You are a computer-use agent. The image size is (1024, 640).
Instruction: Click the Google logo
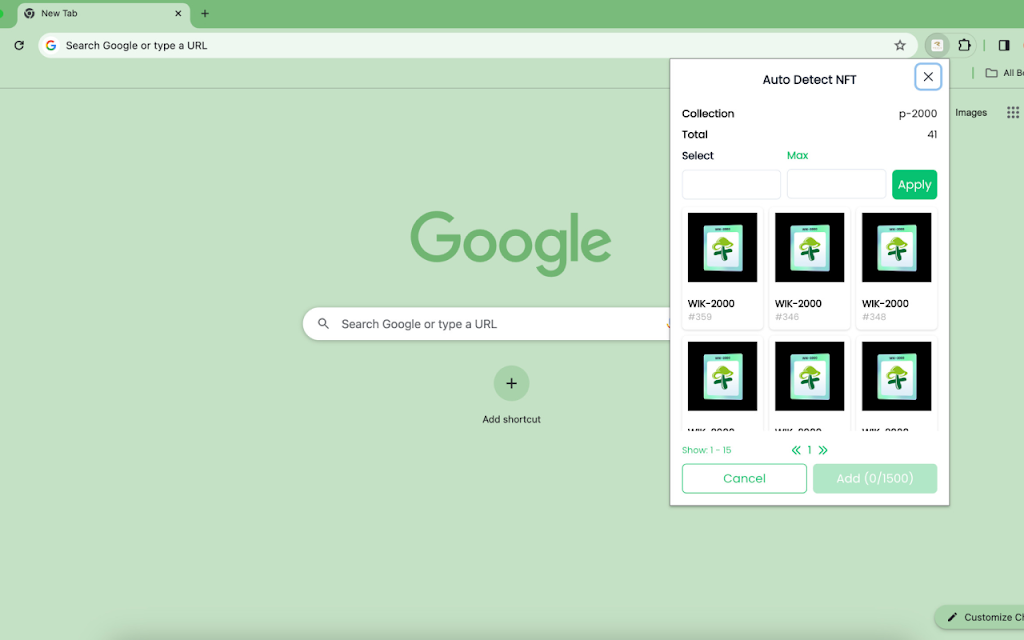click(511, 242)
